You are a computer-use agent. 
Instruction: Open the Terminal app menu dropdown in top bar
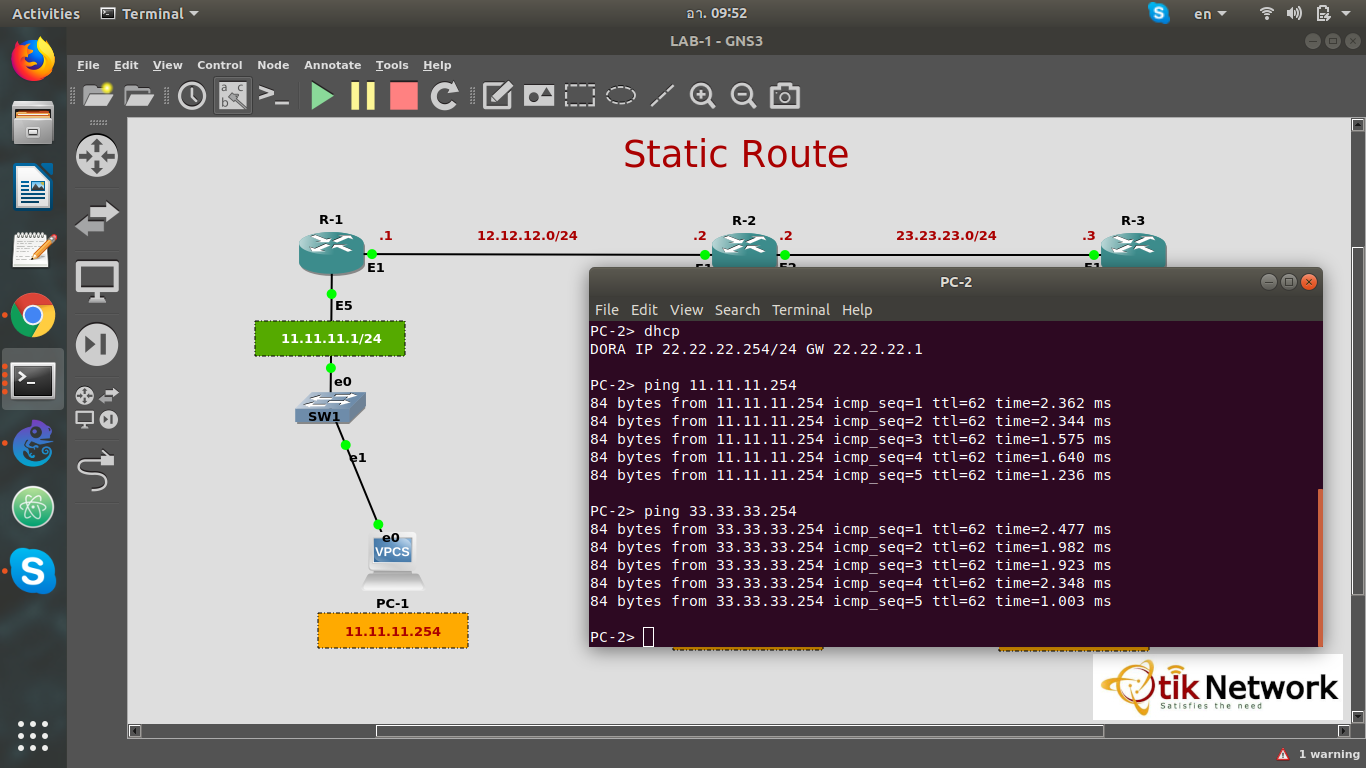[x=150, y=14]
